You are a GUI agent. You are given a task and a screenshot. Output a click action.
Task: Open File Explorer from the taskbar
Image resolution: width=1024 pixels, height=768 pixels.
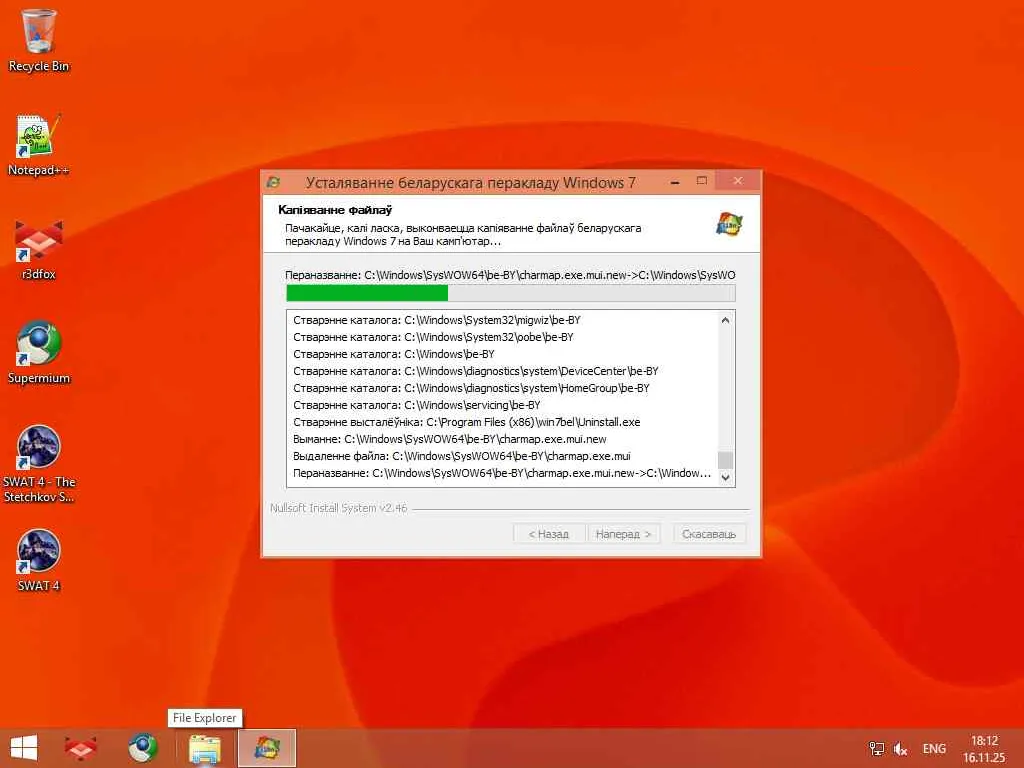coord(205,748)
